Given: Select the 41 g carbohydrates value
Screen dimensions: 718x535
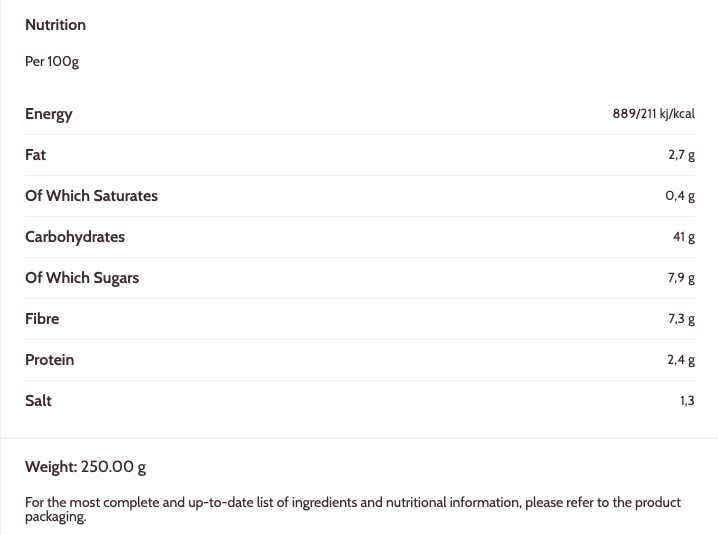Looking at the screenshot, I should point(684,237).
